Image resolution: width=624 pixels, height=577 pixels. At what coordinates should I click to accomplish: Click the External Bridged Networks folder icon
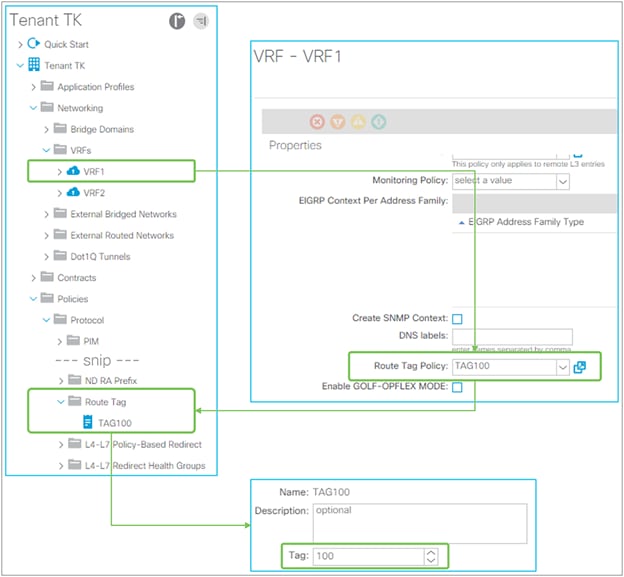point(60,213)
